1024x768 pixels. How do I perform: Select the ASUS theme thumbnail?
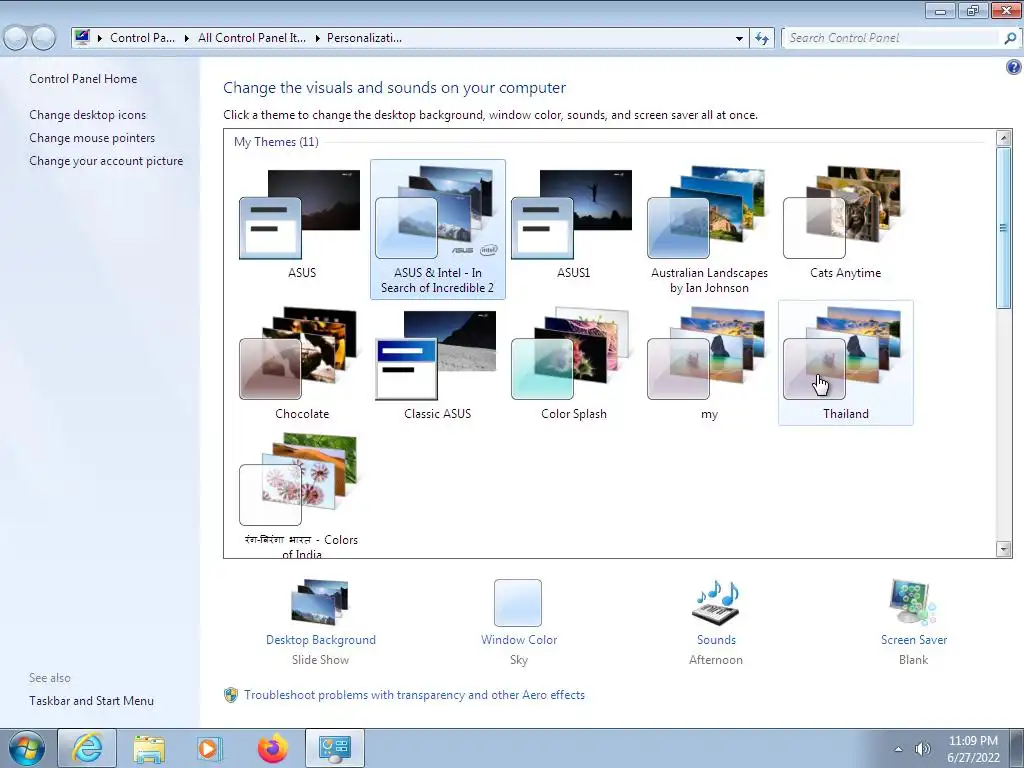(300, 215)
